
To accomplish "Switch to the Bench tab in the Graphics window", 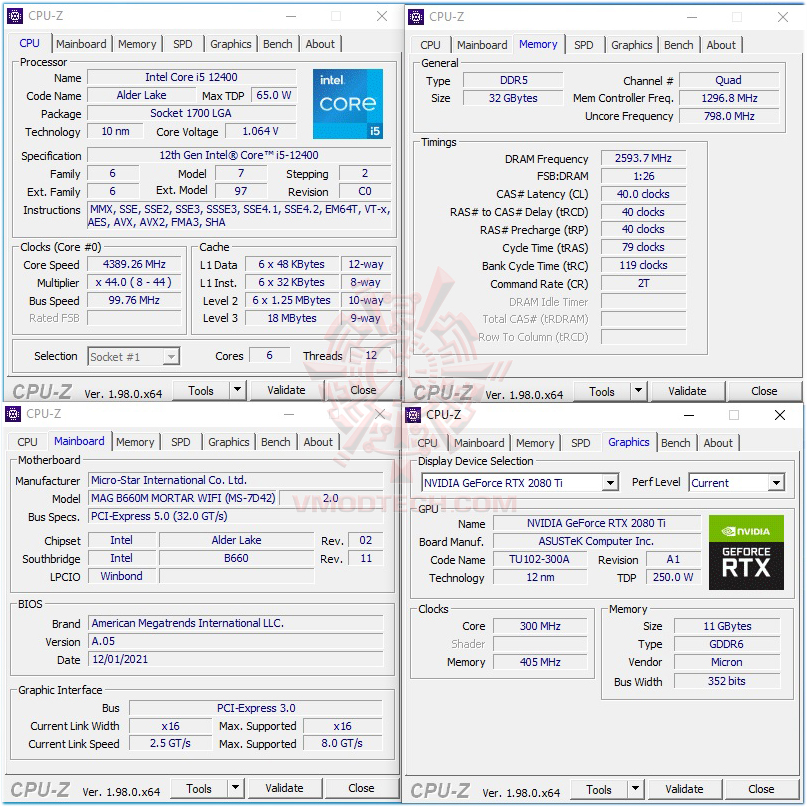I will coord(676,442).
